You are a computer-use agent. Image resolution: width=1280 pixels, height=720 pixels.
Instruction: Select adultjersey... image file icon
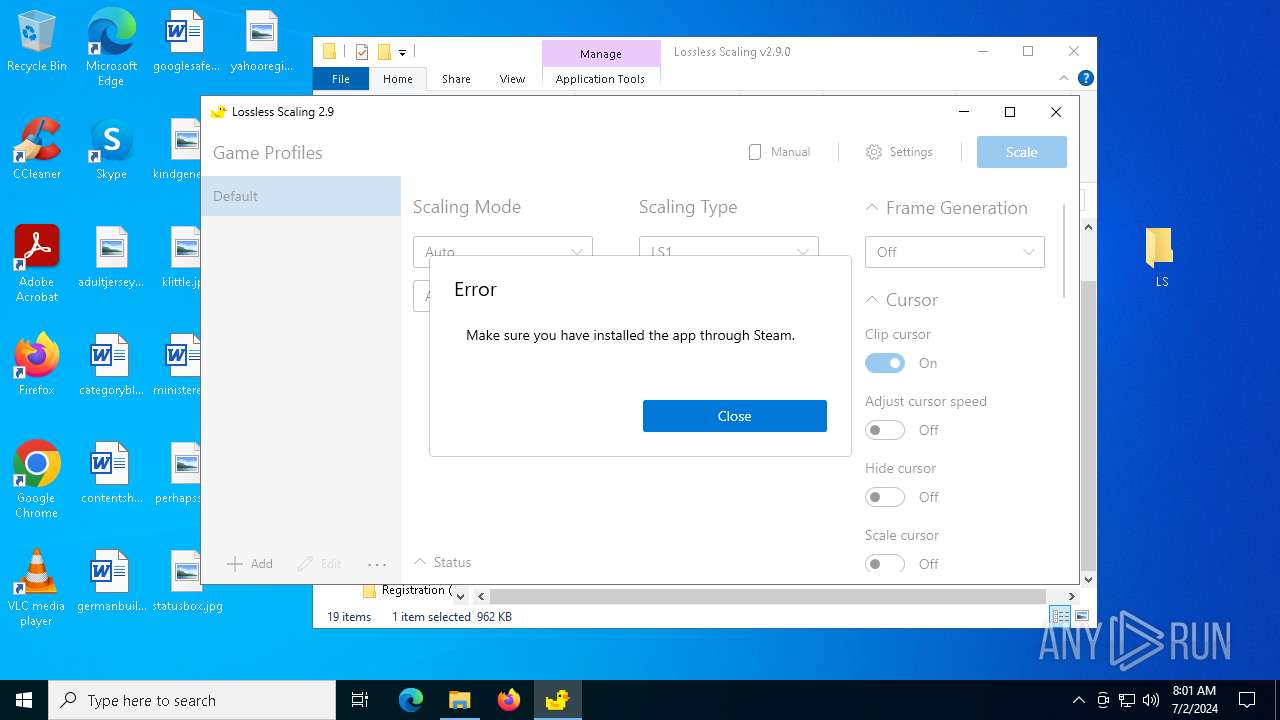111,257
